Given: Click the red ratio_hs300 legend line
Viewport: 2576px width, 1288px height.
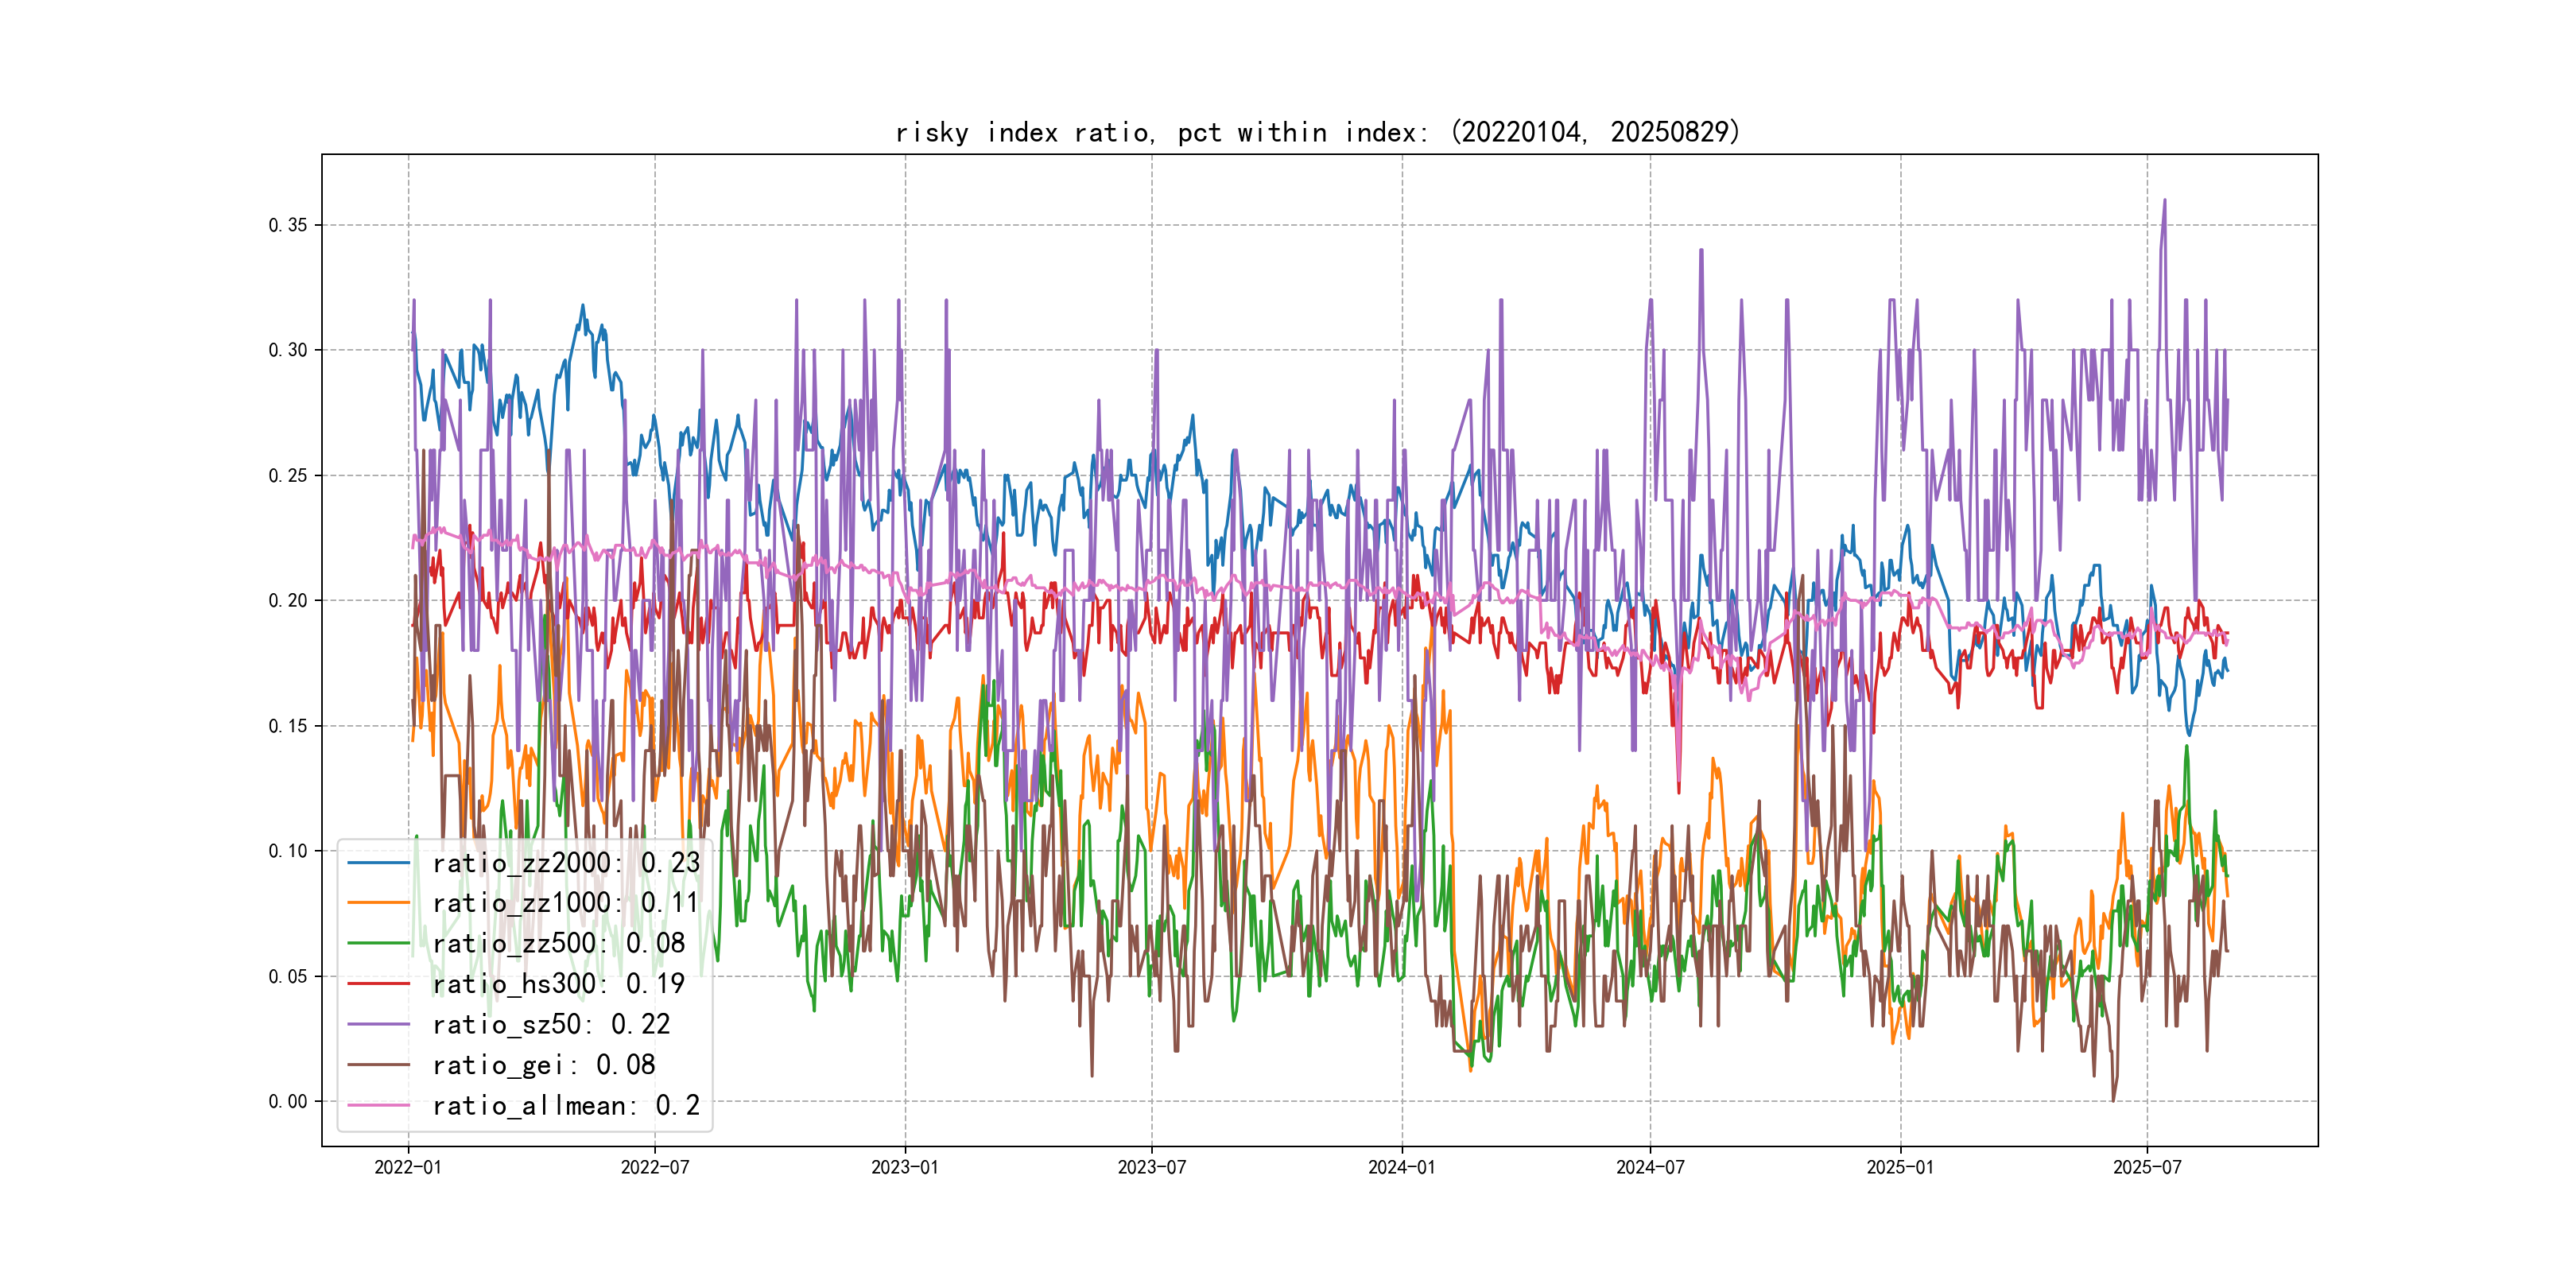Looking at the screenshot, I should pos(378,984).
